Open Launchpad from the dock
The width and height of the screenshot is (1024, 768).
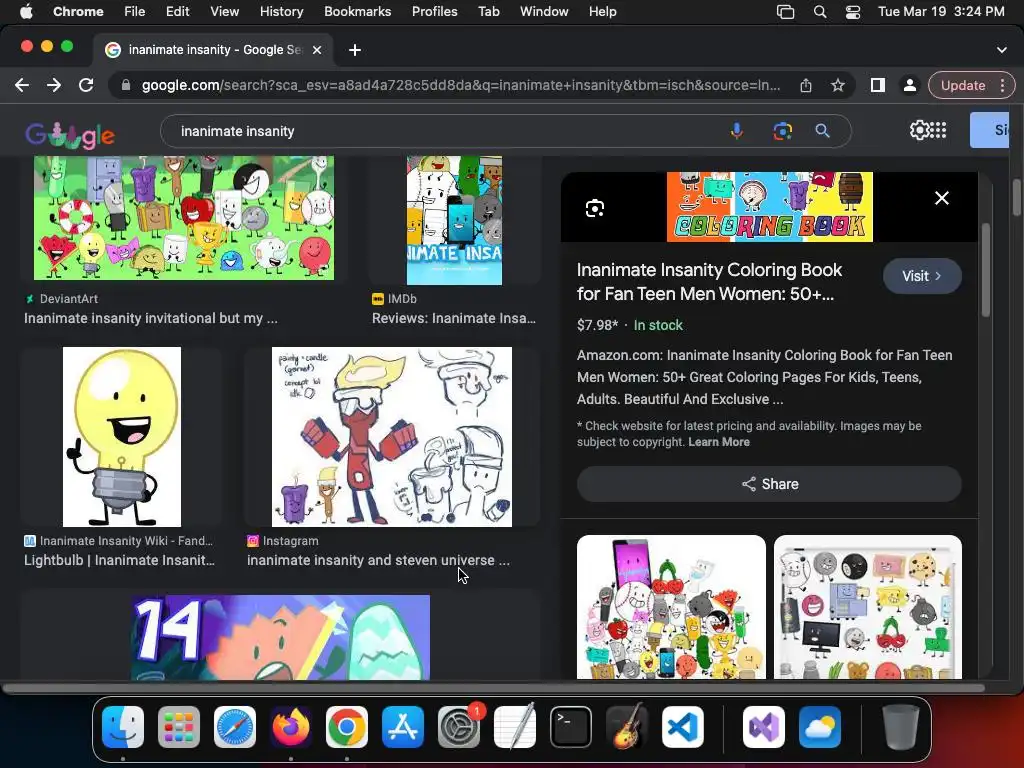point(179,727)
